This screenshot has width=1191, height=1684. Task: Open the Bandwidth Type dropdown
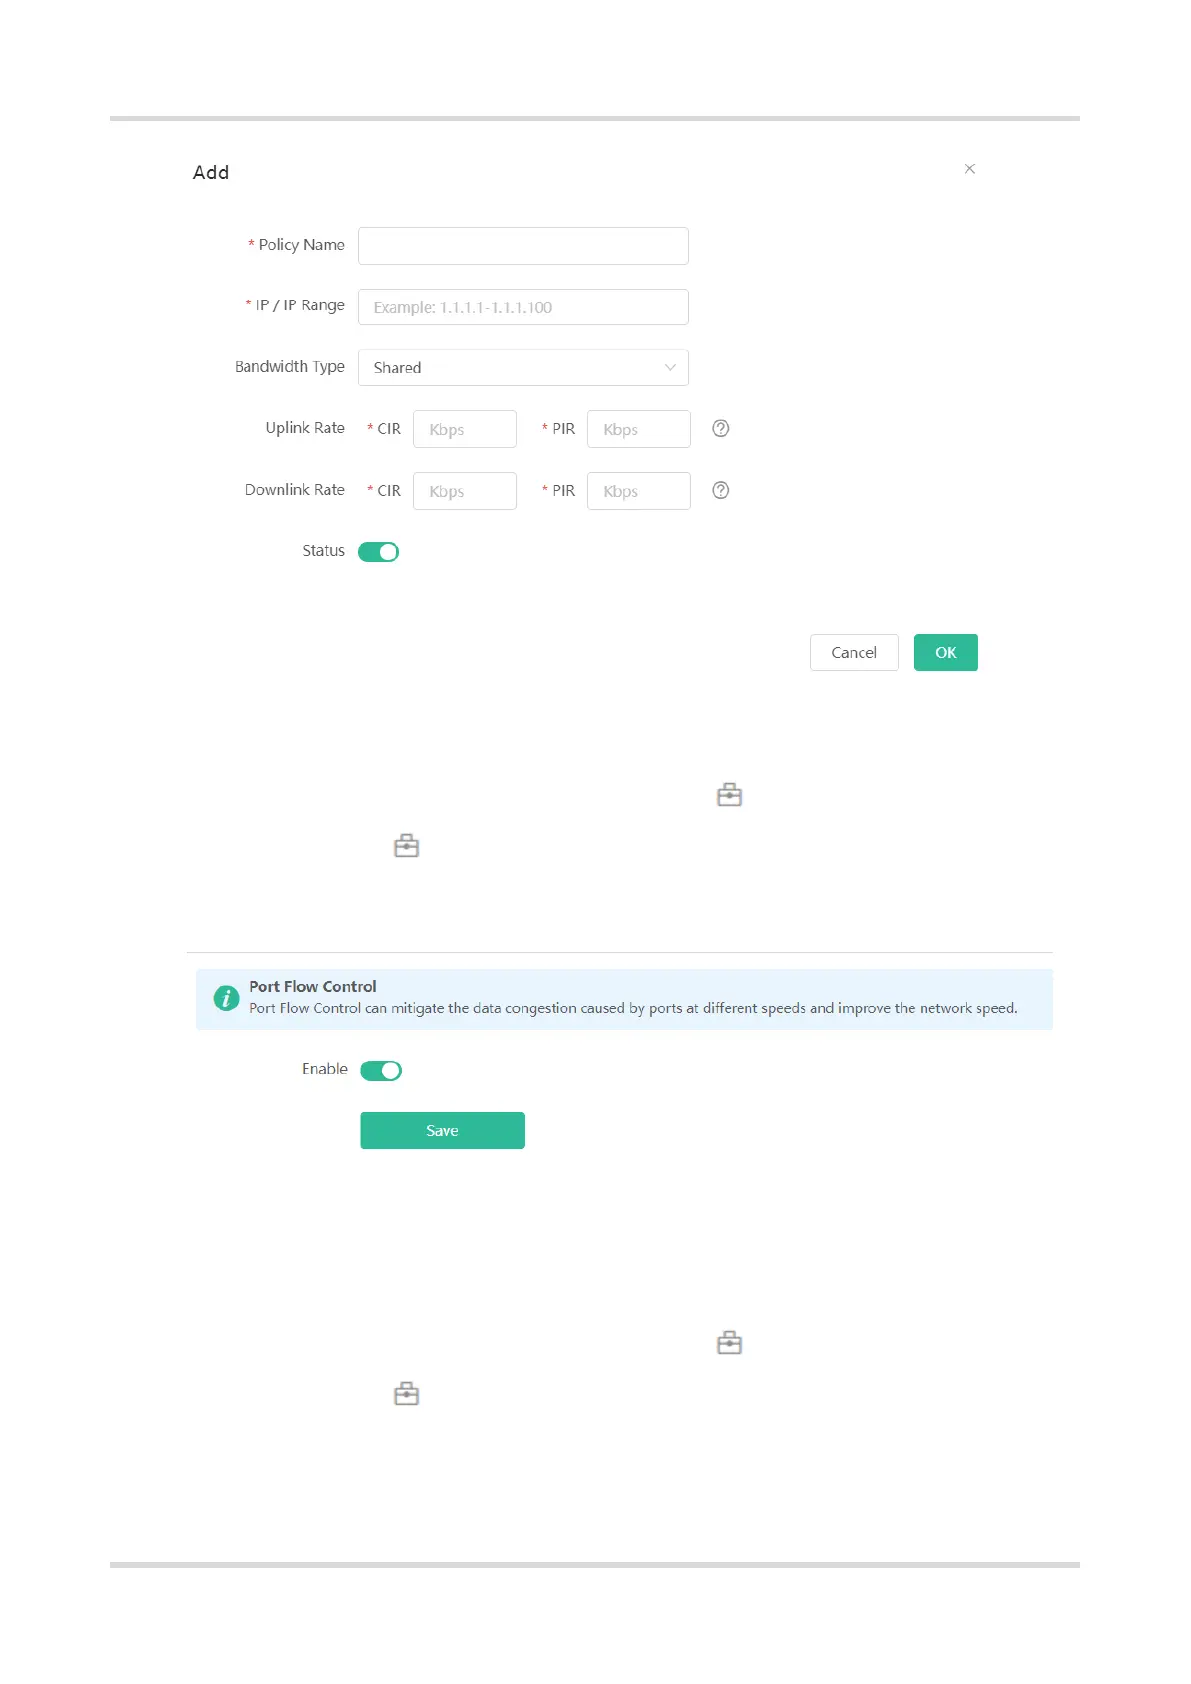[x=522, y=368]
